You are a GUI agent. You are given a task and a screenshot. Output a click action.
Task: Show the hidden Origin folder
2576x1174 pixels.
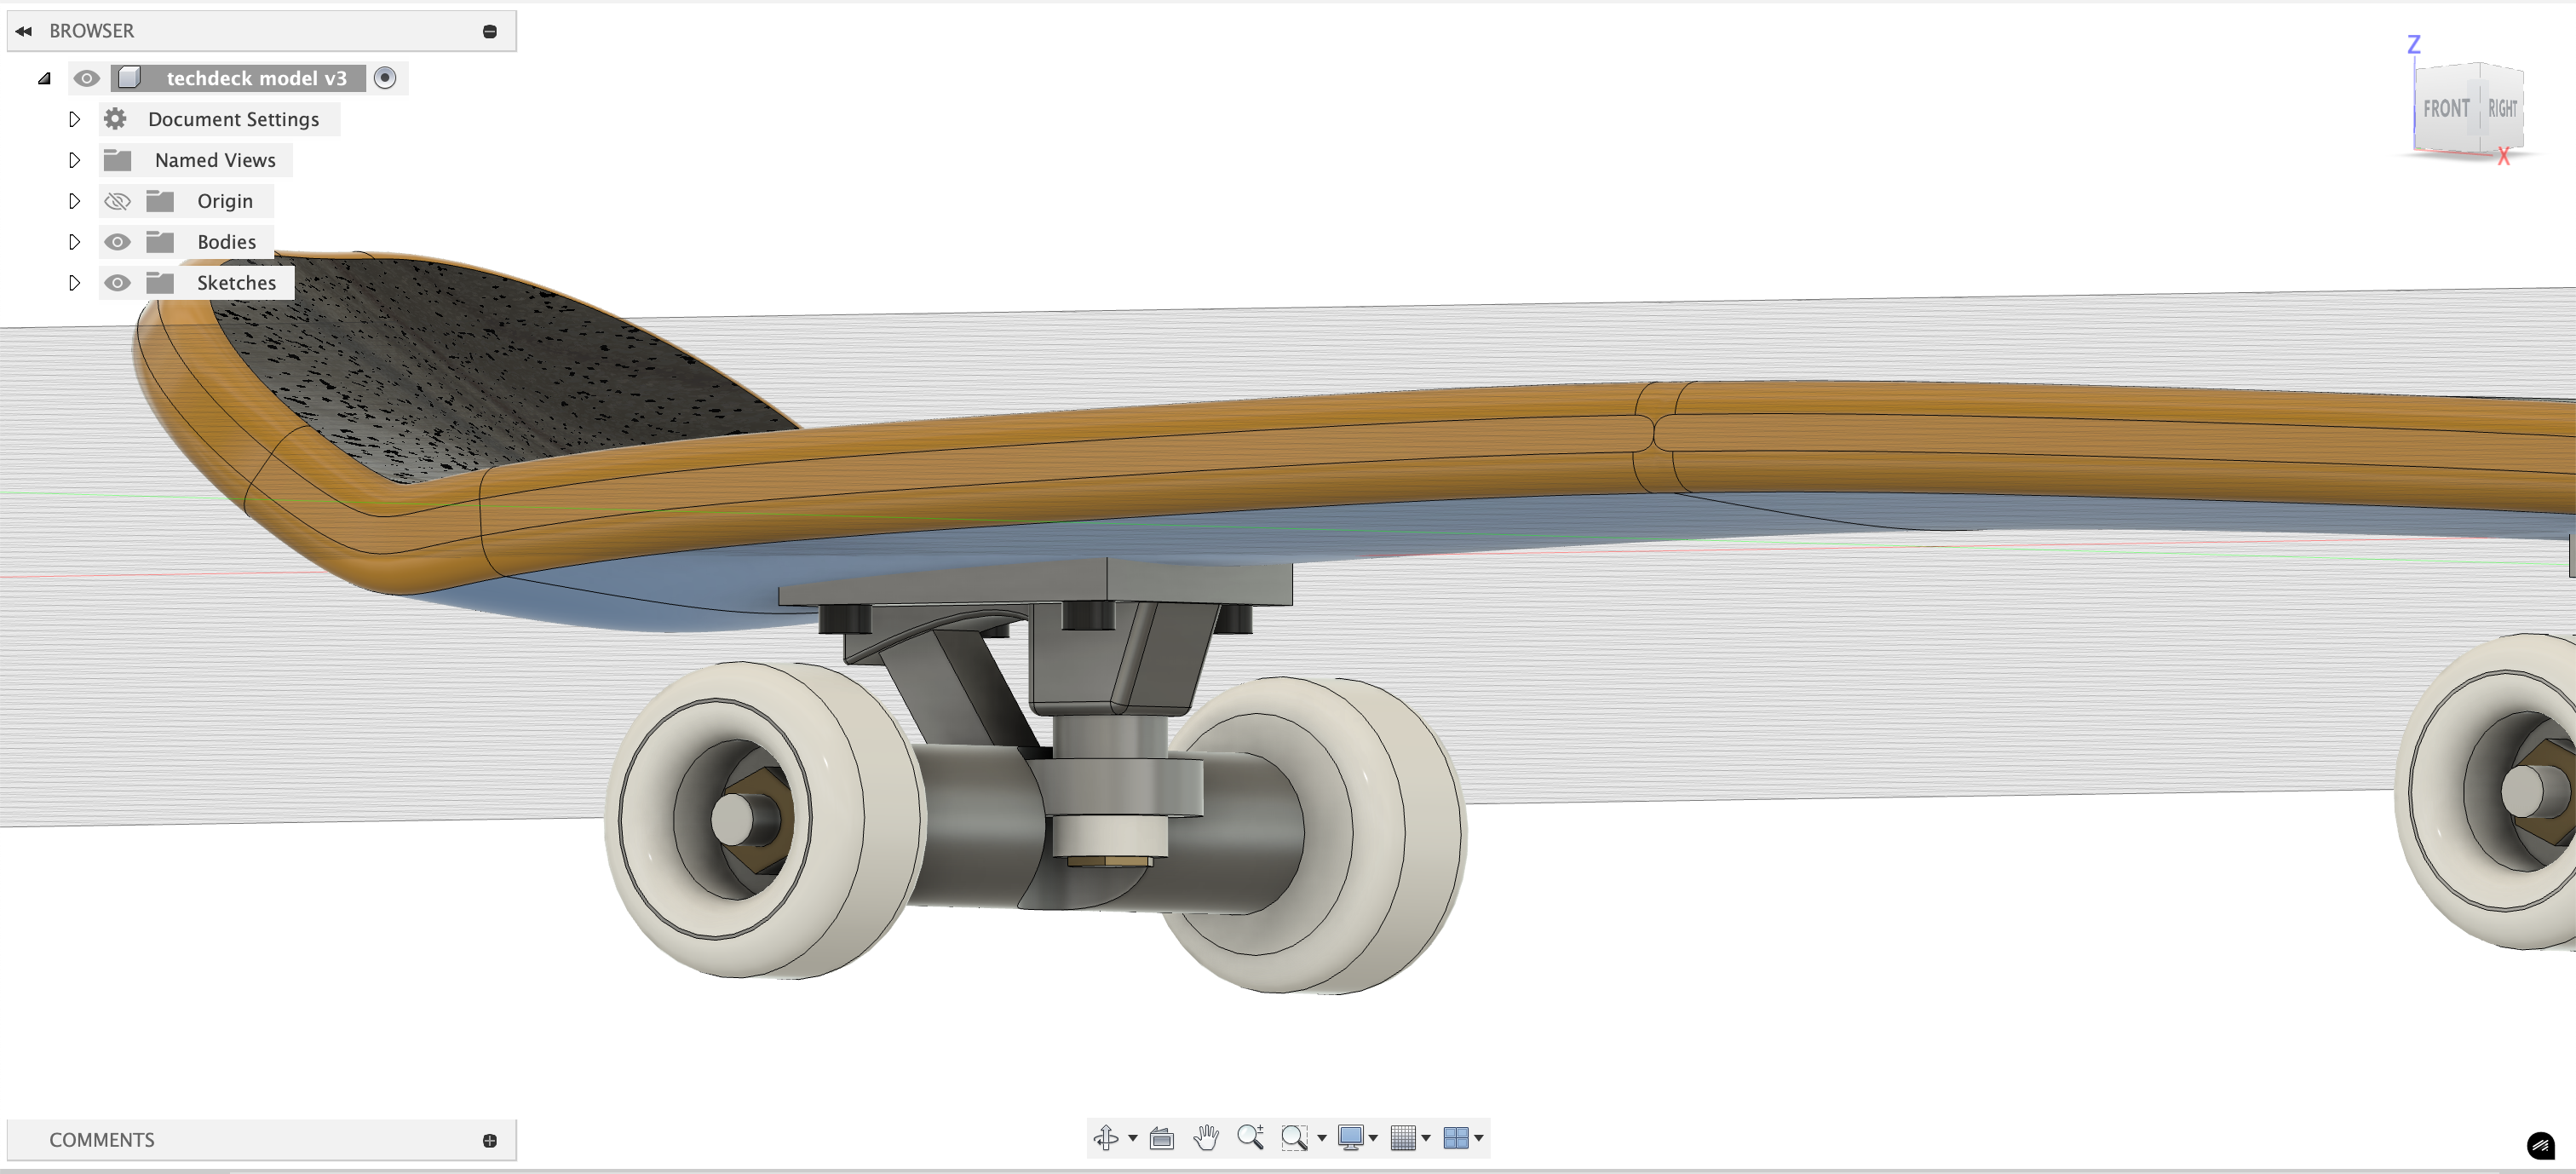pyautogui.click(x=117, y=201)
